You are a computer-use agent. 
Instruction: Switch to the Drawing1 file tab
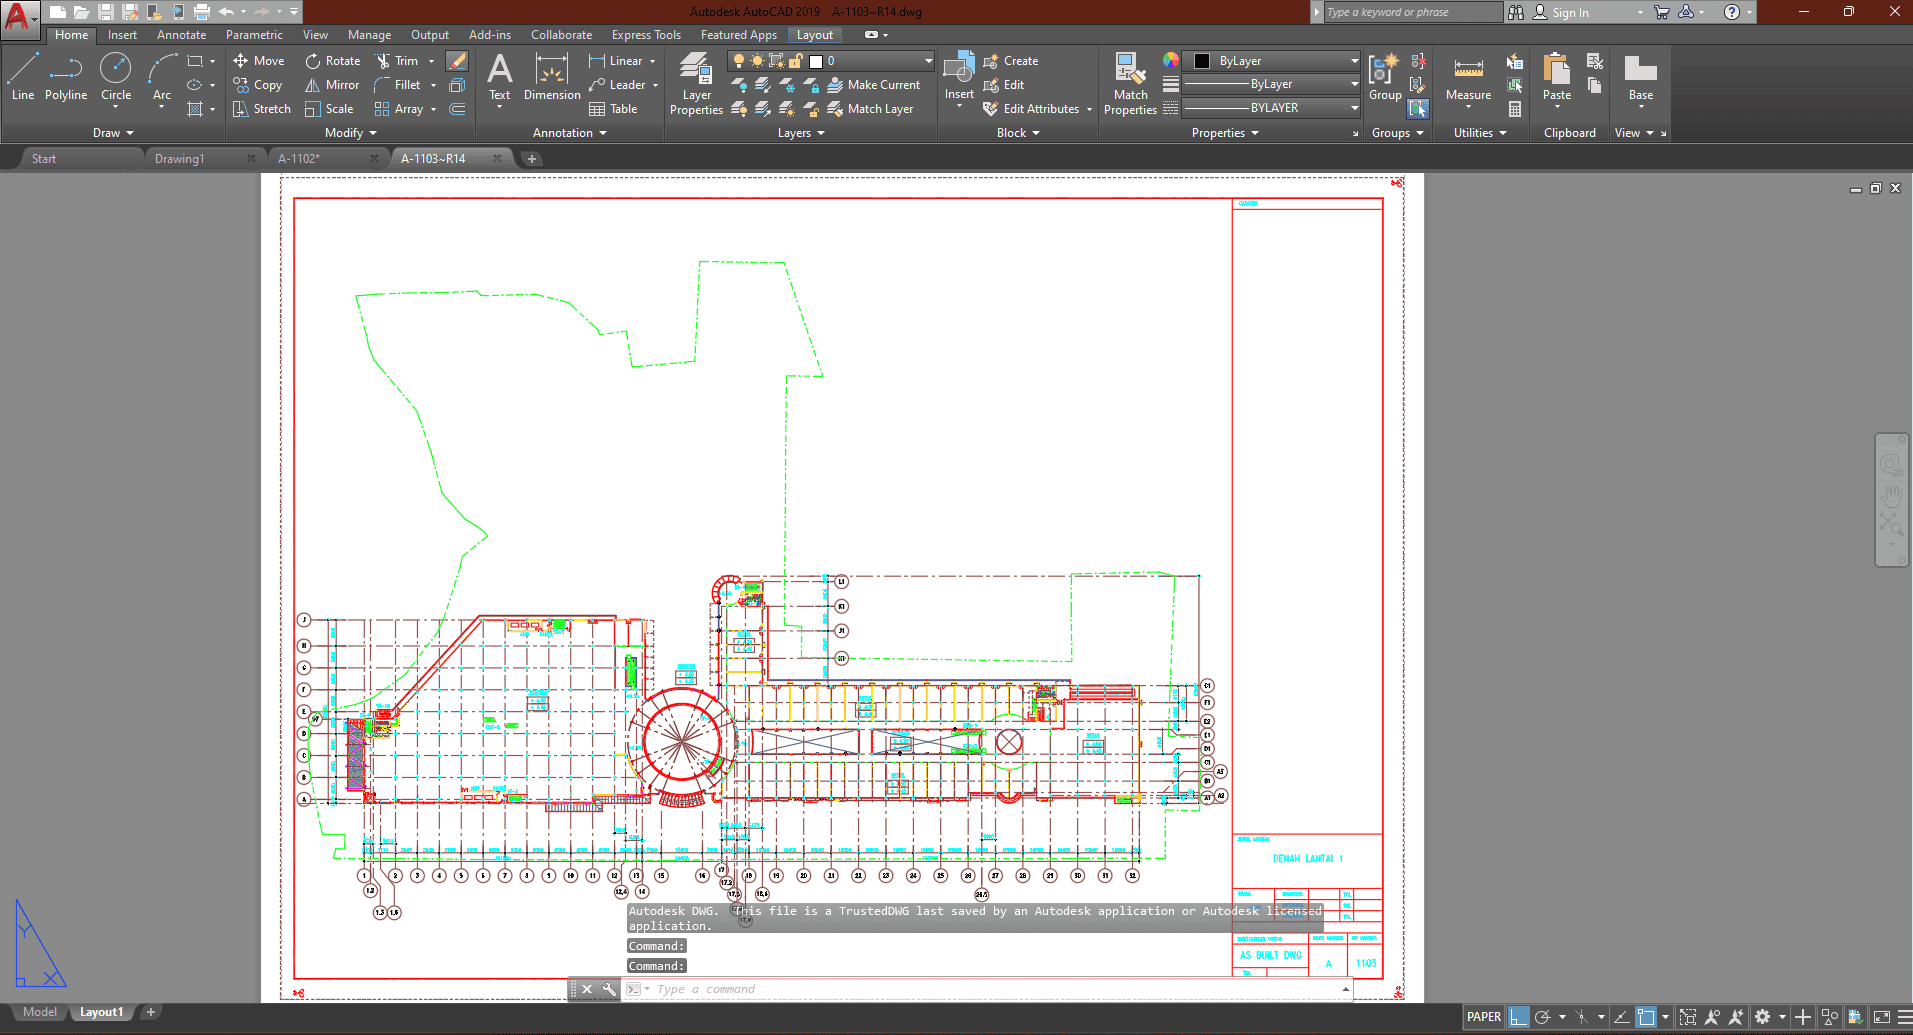pos(180,159)
